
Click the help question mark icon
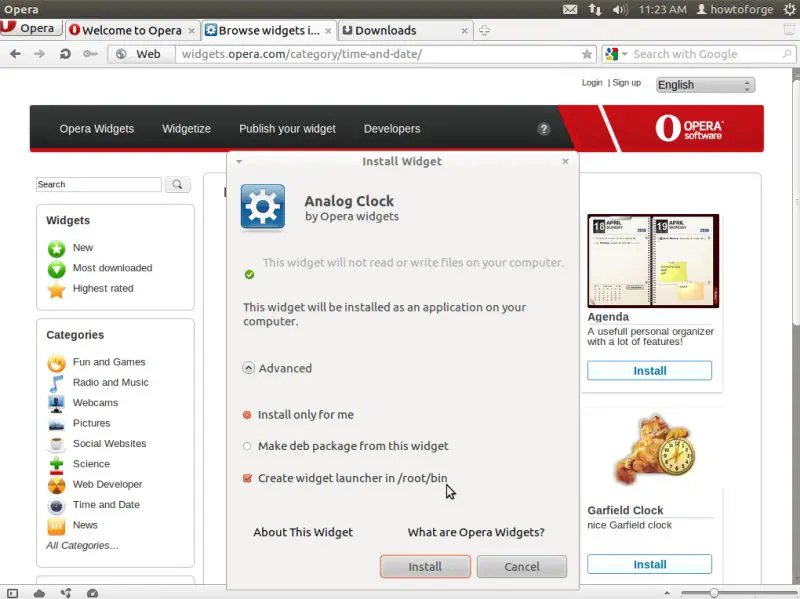(544, 129)
